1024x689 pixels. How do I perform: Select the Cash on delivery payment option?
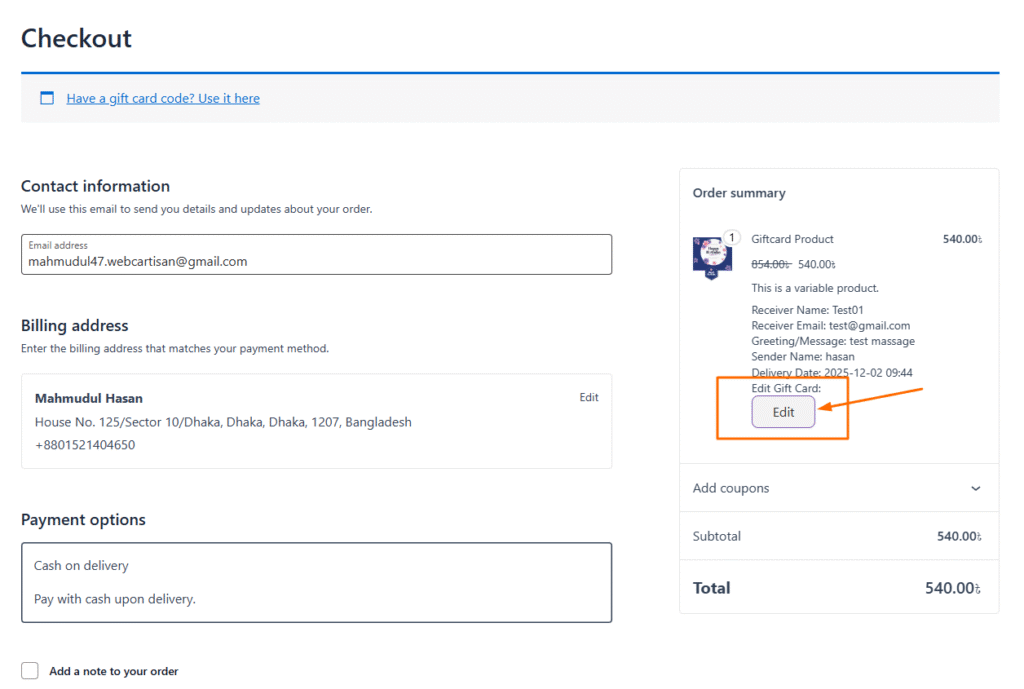tap(82, 566)
